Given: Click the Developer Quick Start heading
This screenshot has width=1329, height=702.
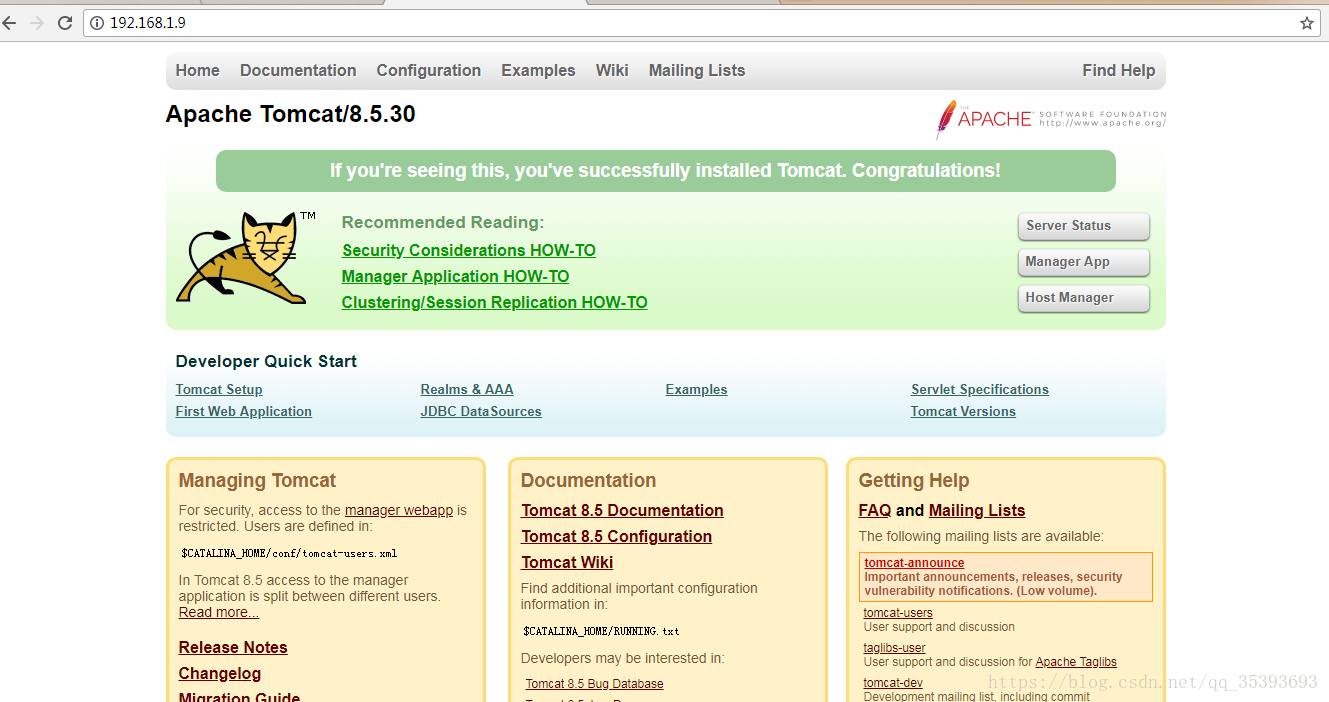Looking at the screenshot, I should click(266, 362).
